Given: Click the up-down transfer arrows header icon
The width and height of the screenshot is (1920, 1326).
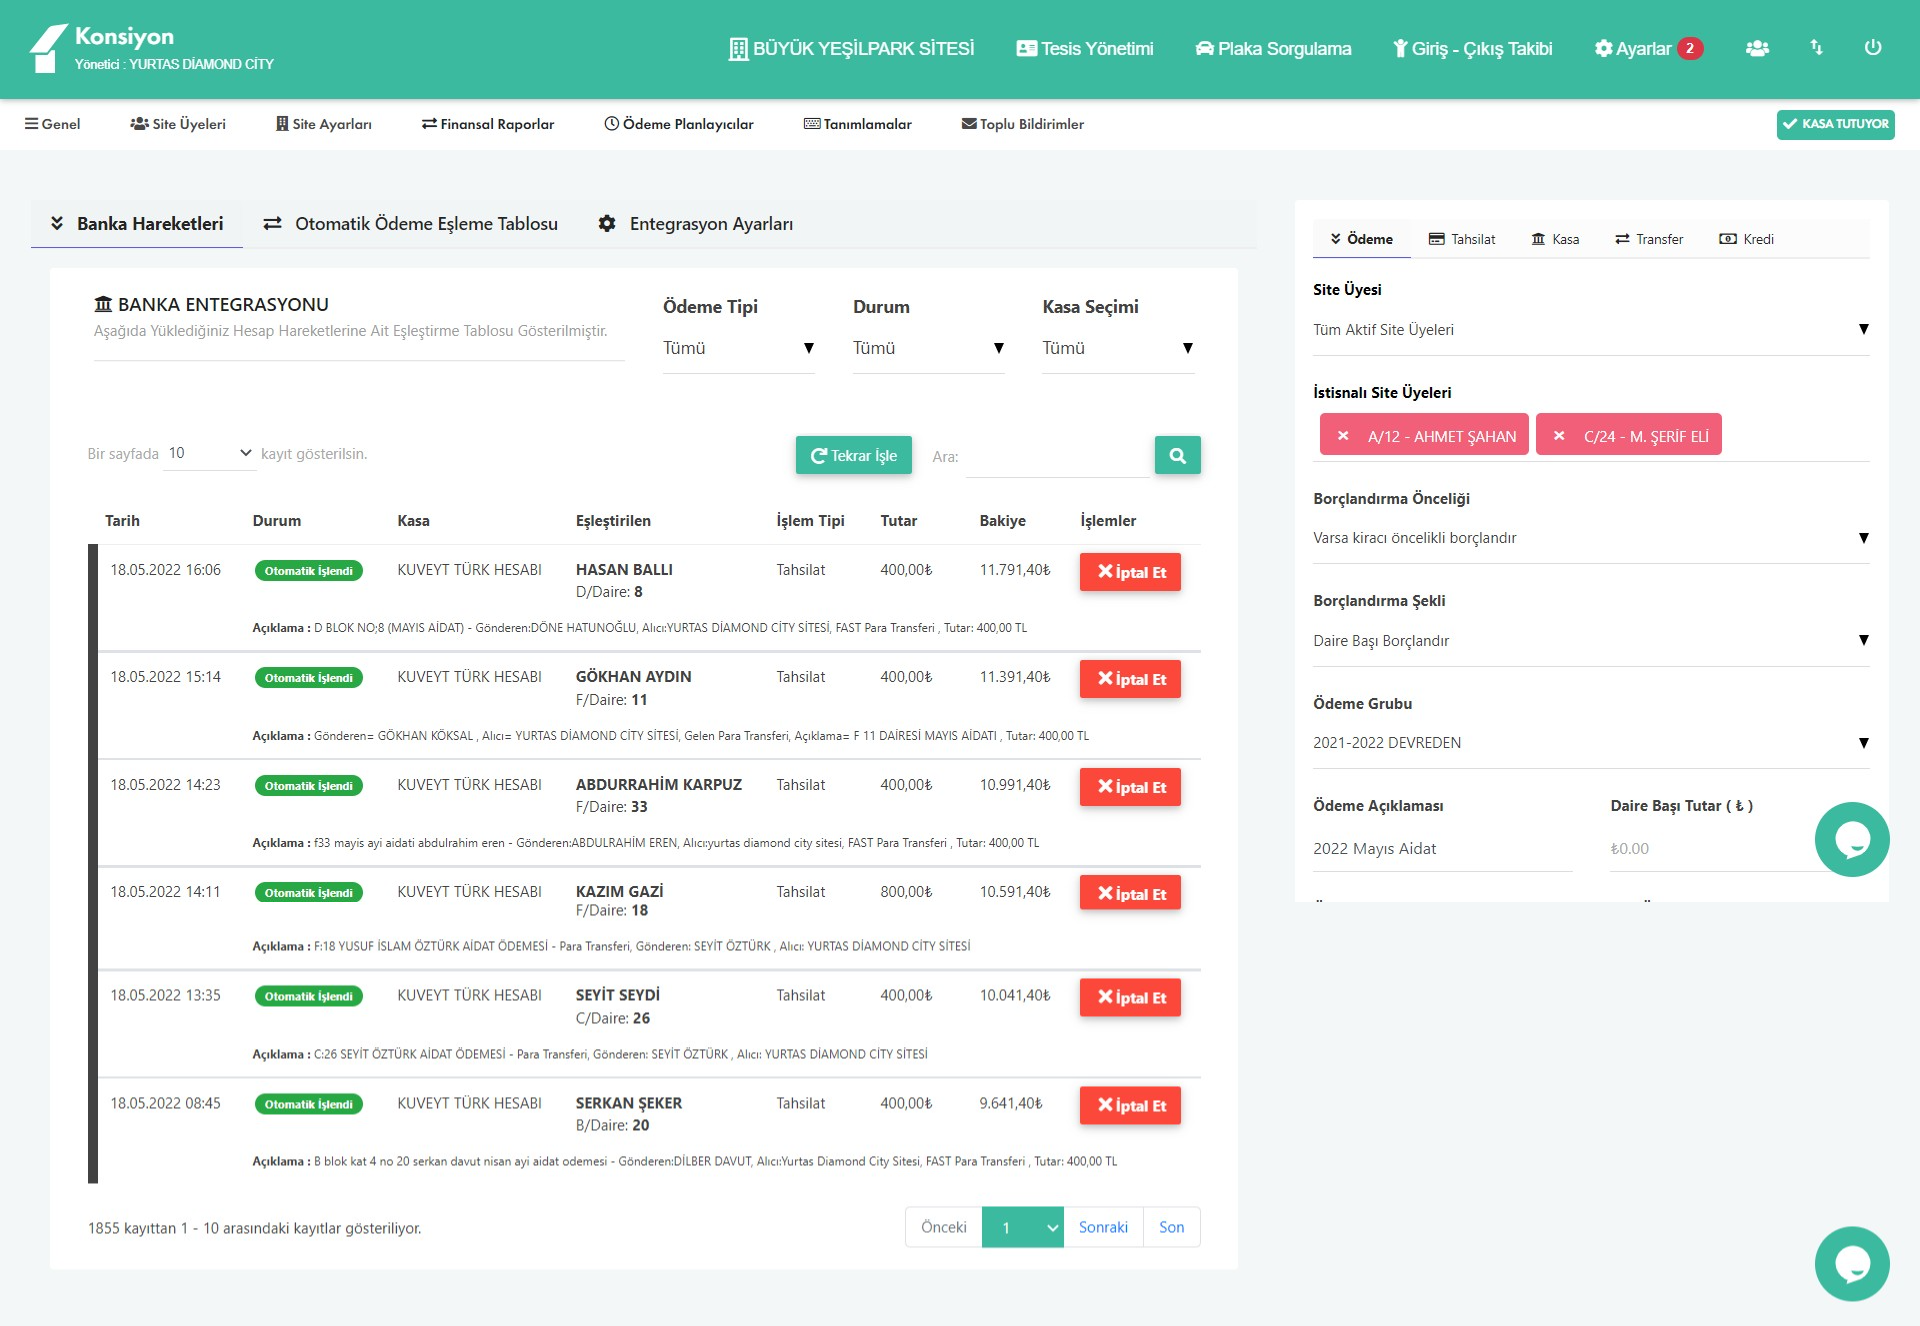Looking at the screenshot, I should 1816,48.
